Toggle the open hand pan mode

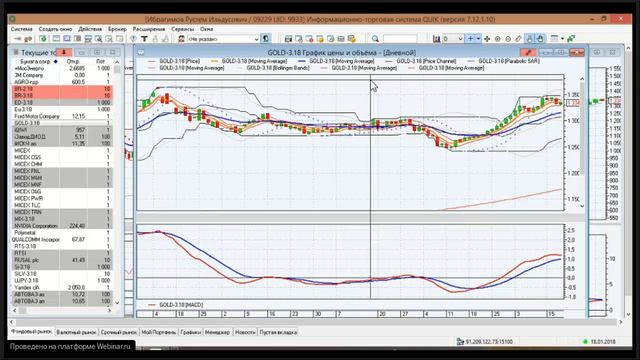click(x=540, y=39)
